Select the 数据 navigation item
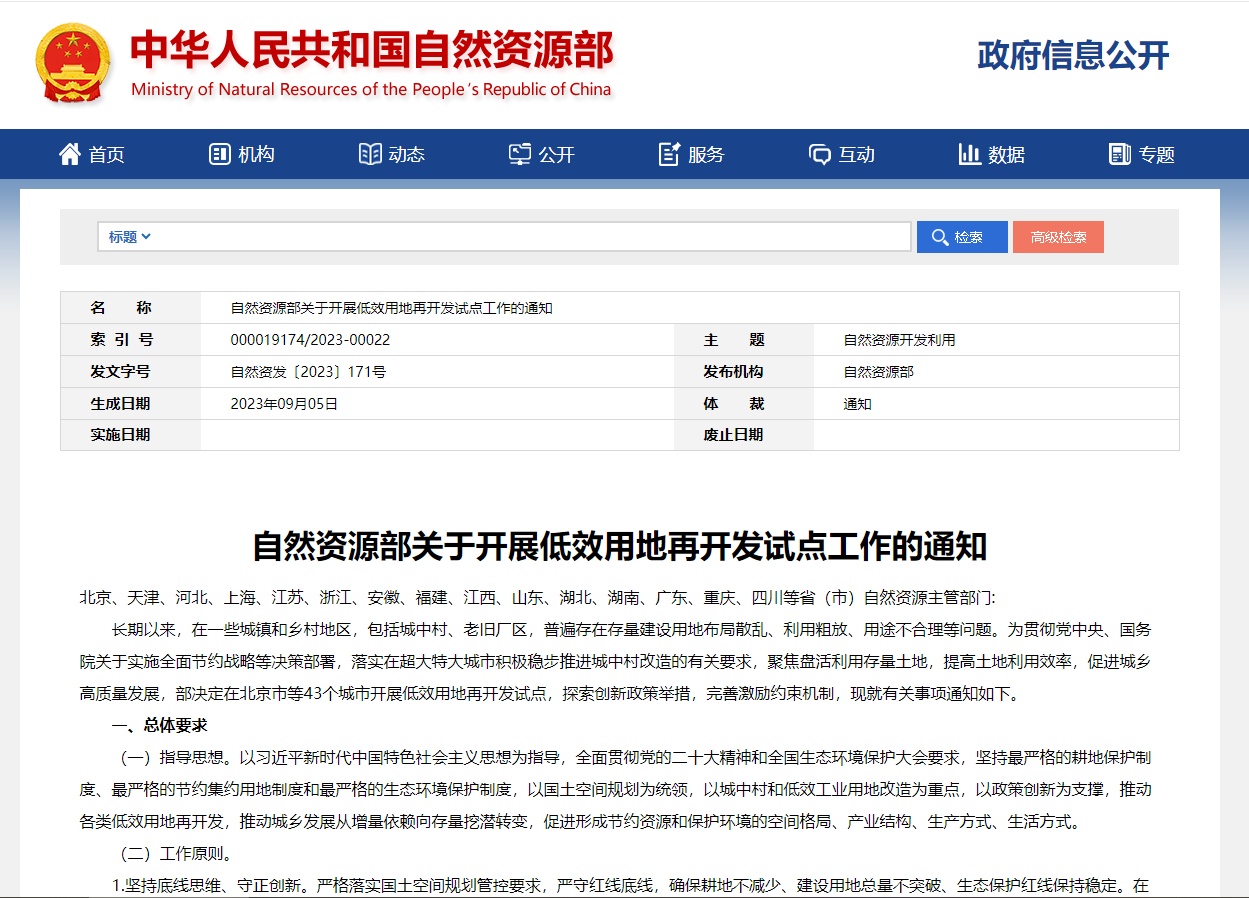The image size is (1249, 898). point(1006,154)
